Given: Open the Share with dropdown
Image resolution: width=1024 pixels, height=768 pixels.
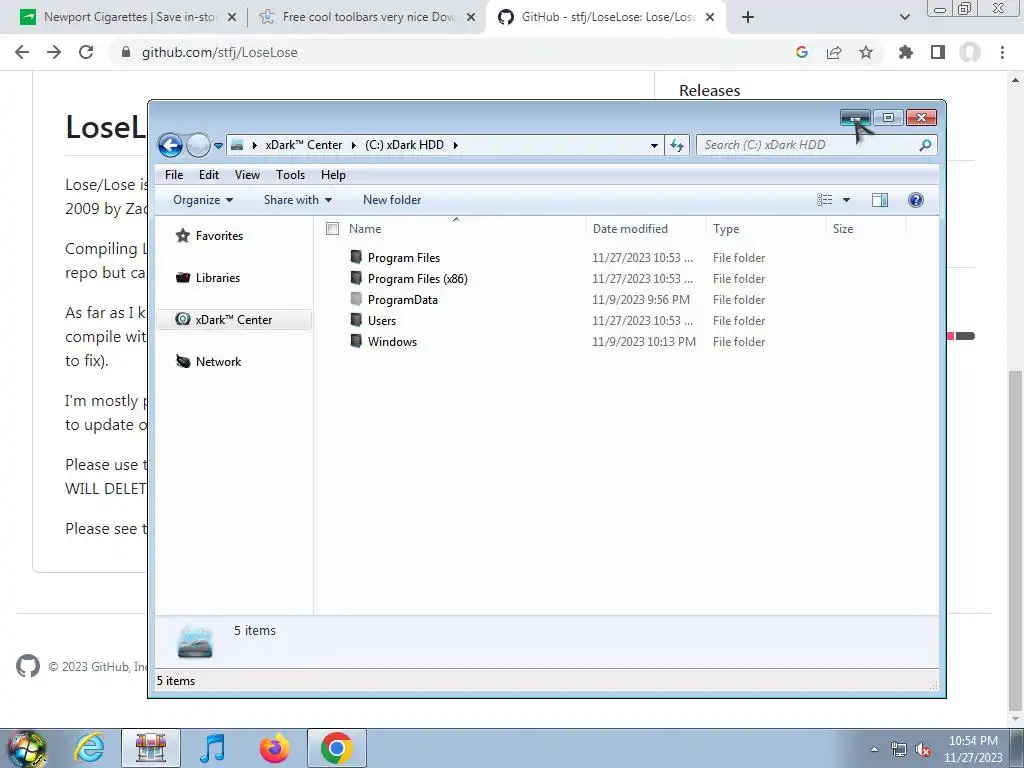Looking at the screenshot, I should pyautogui.click(x=298, y=200).
